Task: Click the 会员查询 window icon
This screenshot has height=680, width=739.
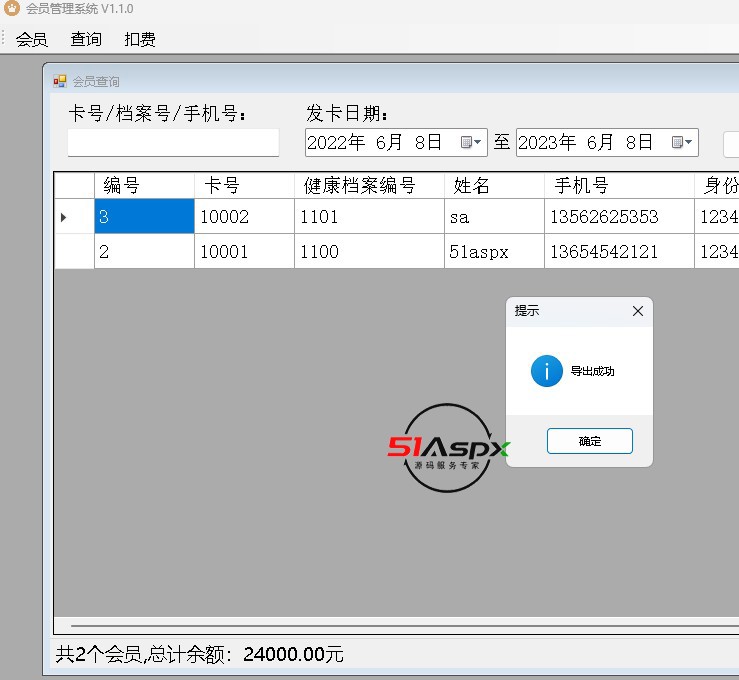Action: [60, 81]
